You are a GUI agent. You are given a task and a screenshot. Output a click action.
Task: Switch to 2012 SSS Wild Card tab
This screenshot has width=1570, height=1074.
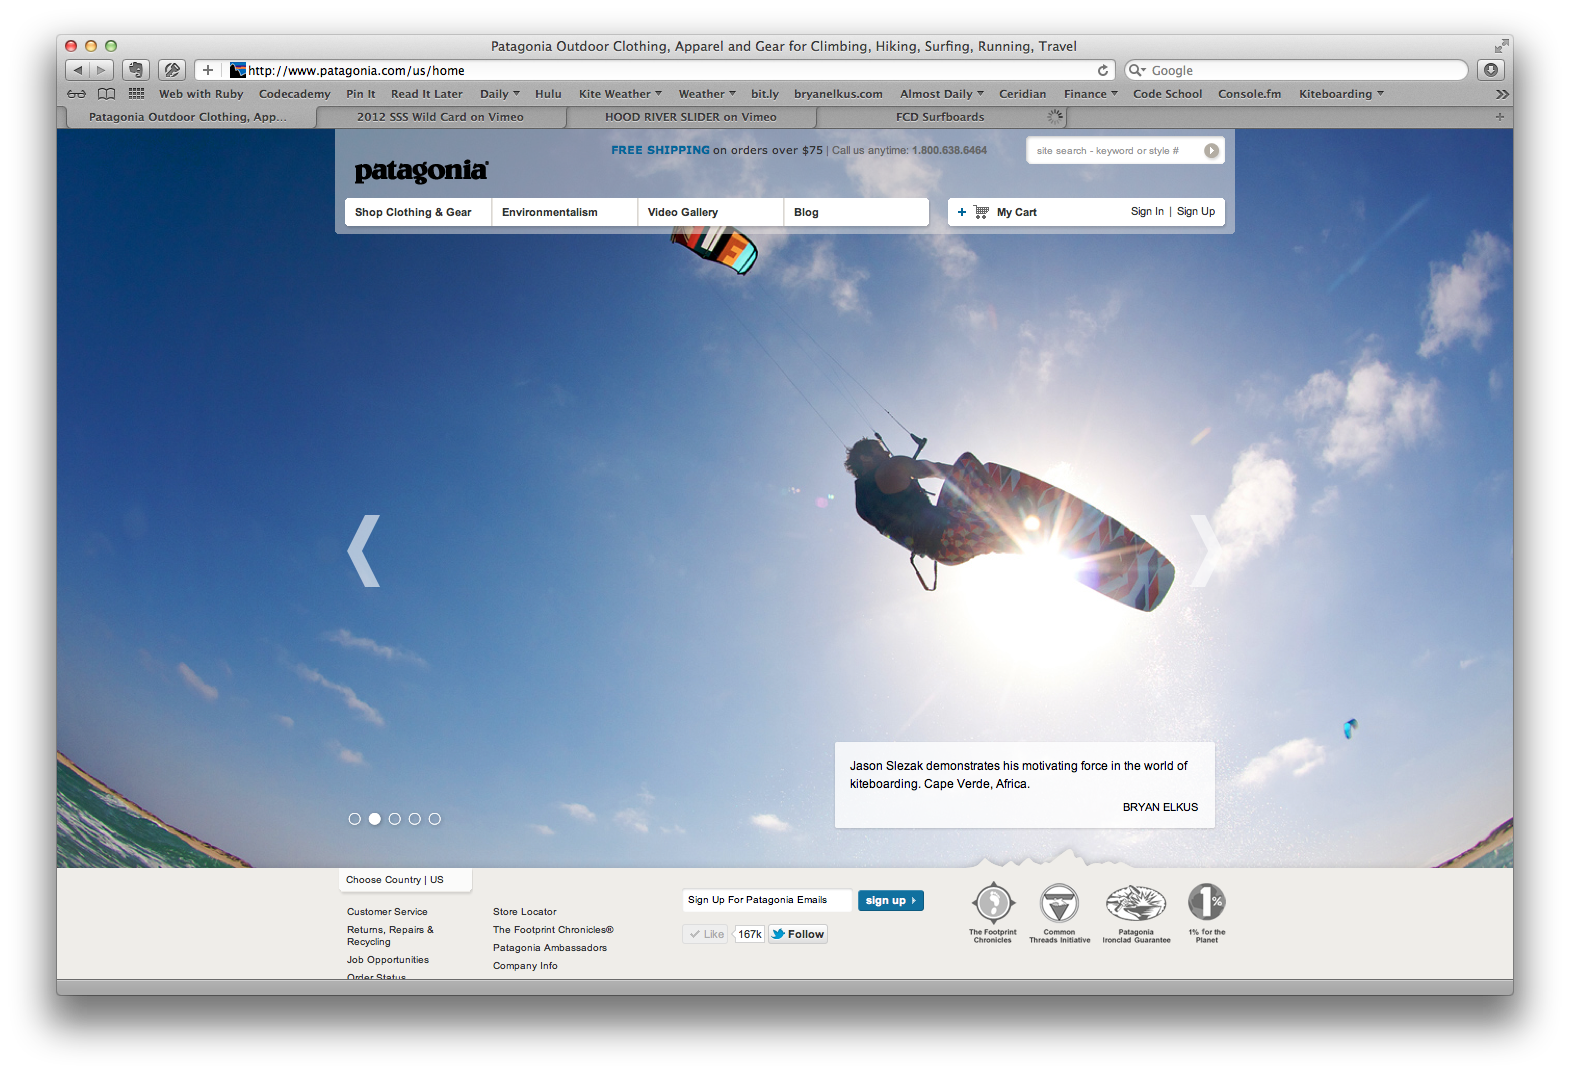coord(441,117)
